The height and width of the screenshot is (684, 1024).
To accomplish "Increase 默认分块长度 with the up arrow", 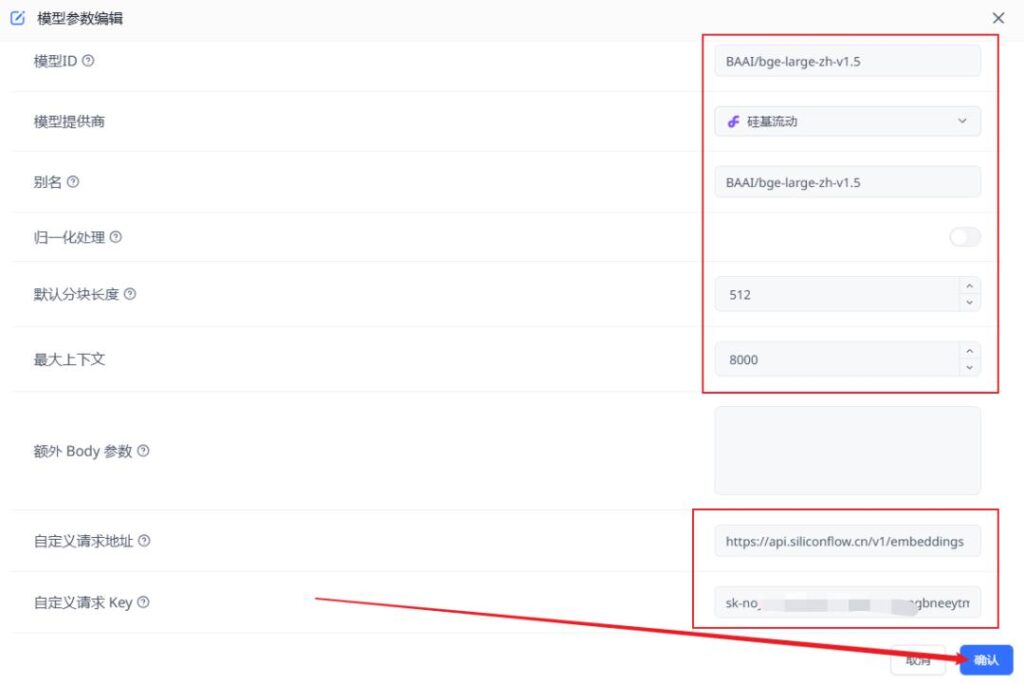I will [968, 286].
